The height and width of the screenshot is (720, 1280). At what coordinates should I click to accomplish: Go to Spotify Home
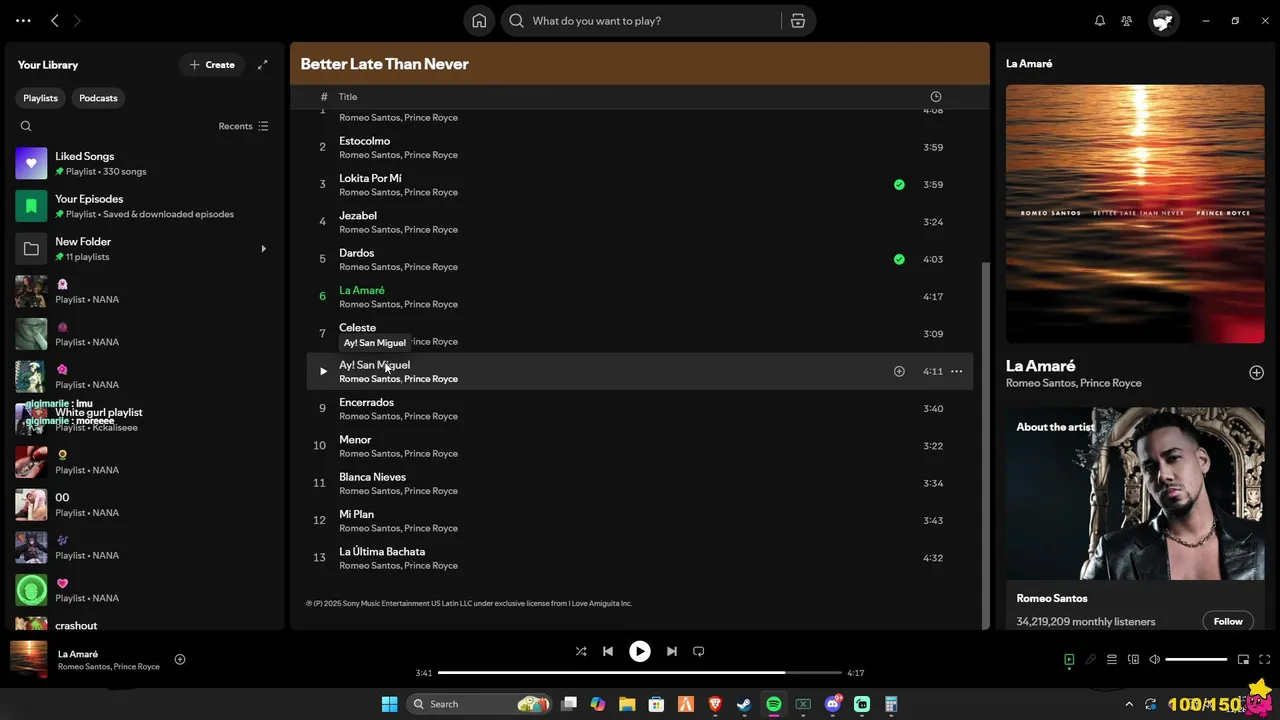tap(479, 21)
